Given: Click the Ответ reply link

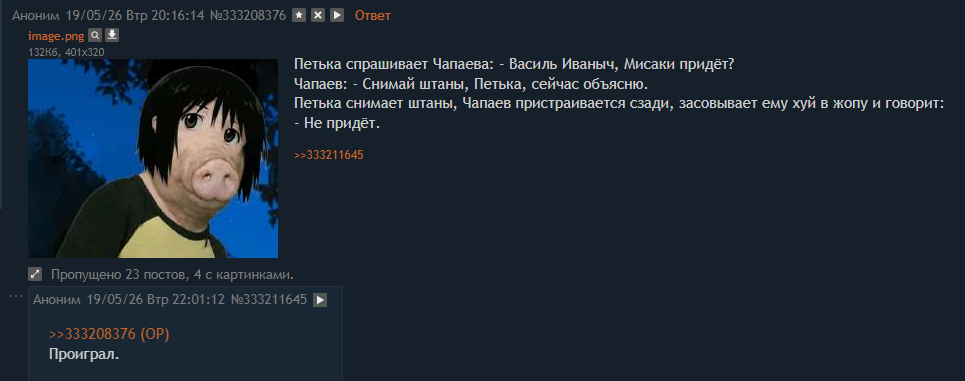Looking at the screenshot, I should pos(372,16).
